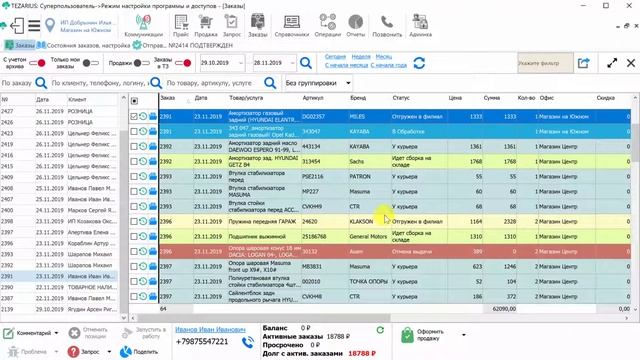Click the По заказу search field

pos(18,83)
